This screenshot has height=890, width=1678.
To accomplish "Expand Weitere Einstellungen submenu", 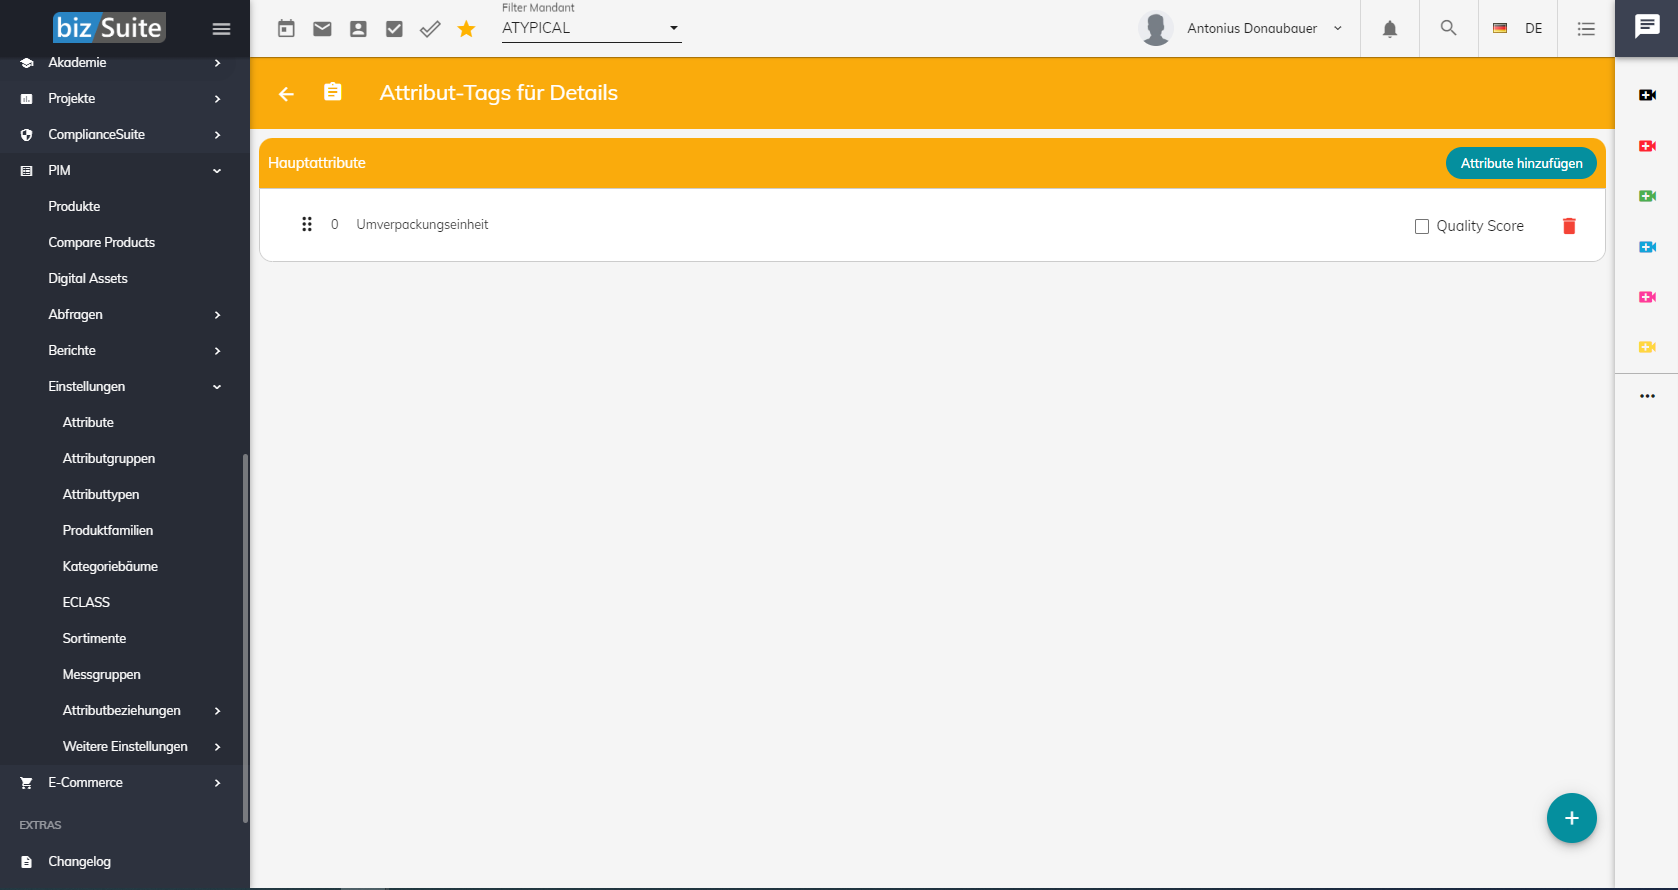I will click(125, 746).
